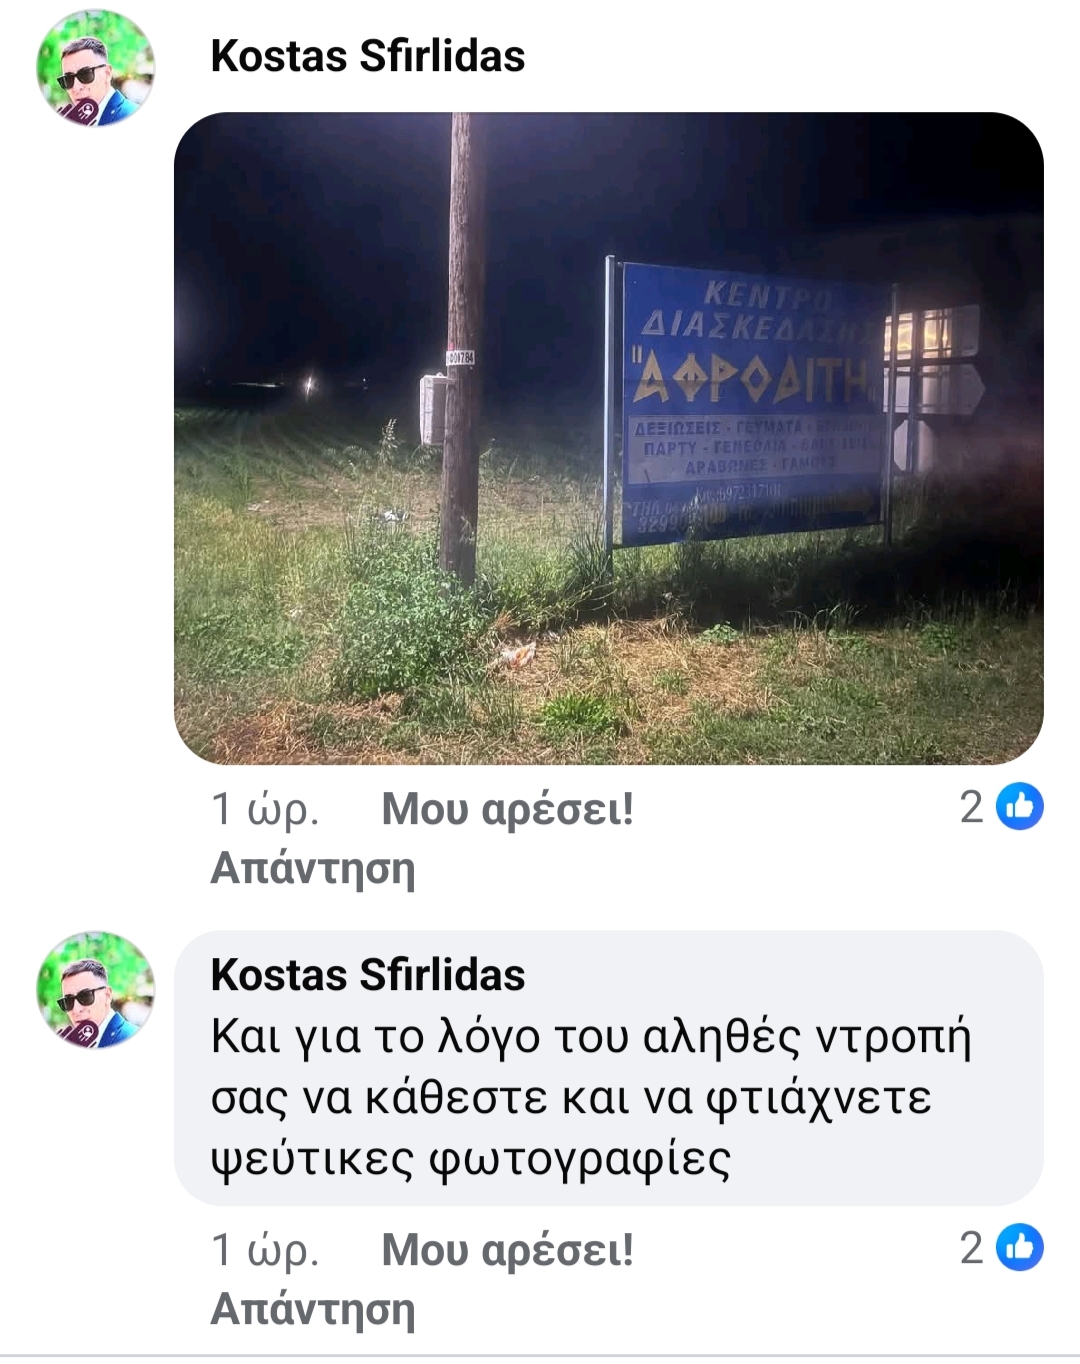
Task: Reply to photo comment with Απάντηση
Action: click(312, 868)
